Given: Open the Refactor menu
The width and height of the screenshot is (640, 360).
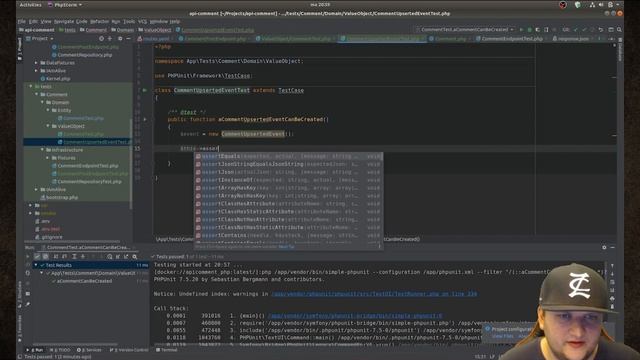Looking at the screenshot, I should (x=100, y=21).
